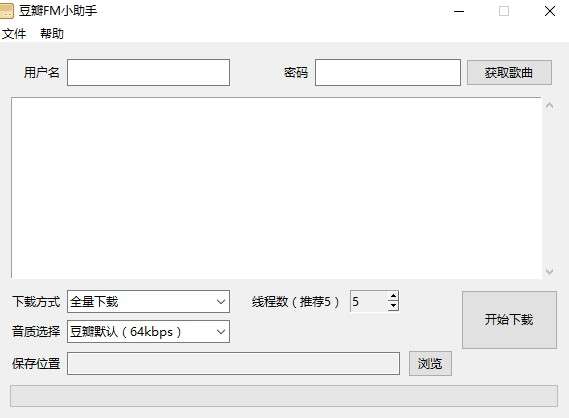Click inside the song list text area

277,188
